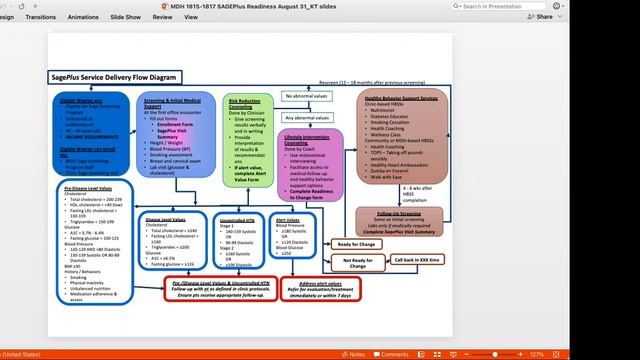Open Customize Quick Access Toolbar arrow
The image size is (640, 360).
[35, 6]
